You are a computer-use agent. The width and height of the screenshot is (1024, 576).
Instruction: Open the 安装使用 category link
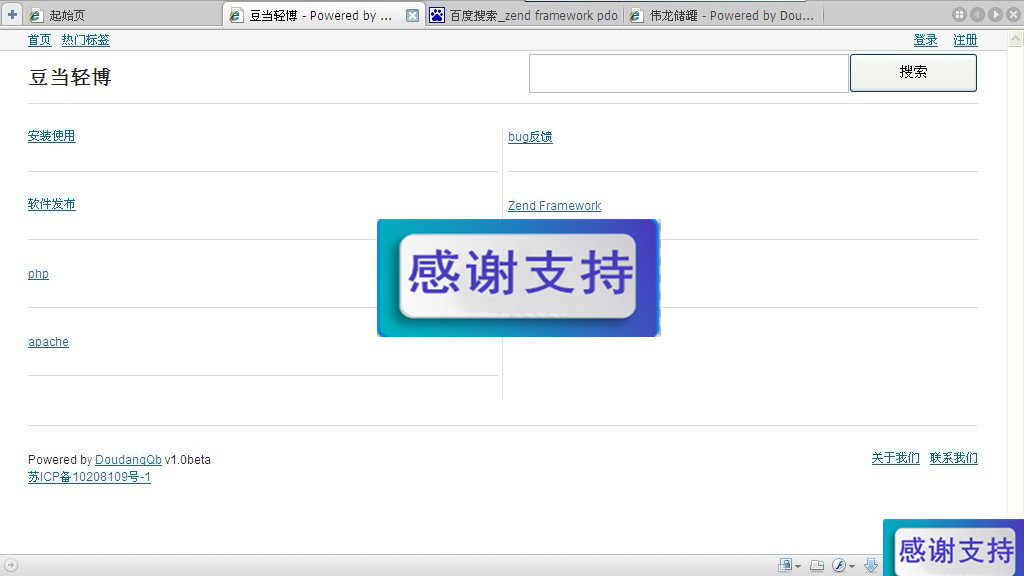52,136
